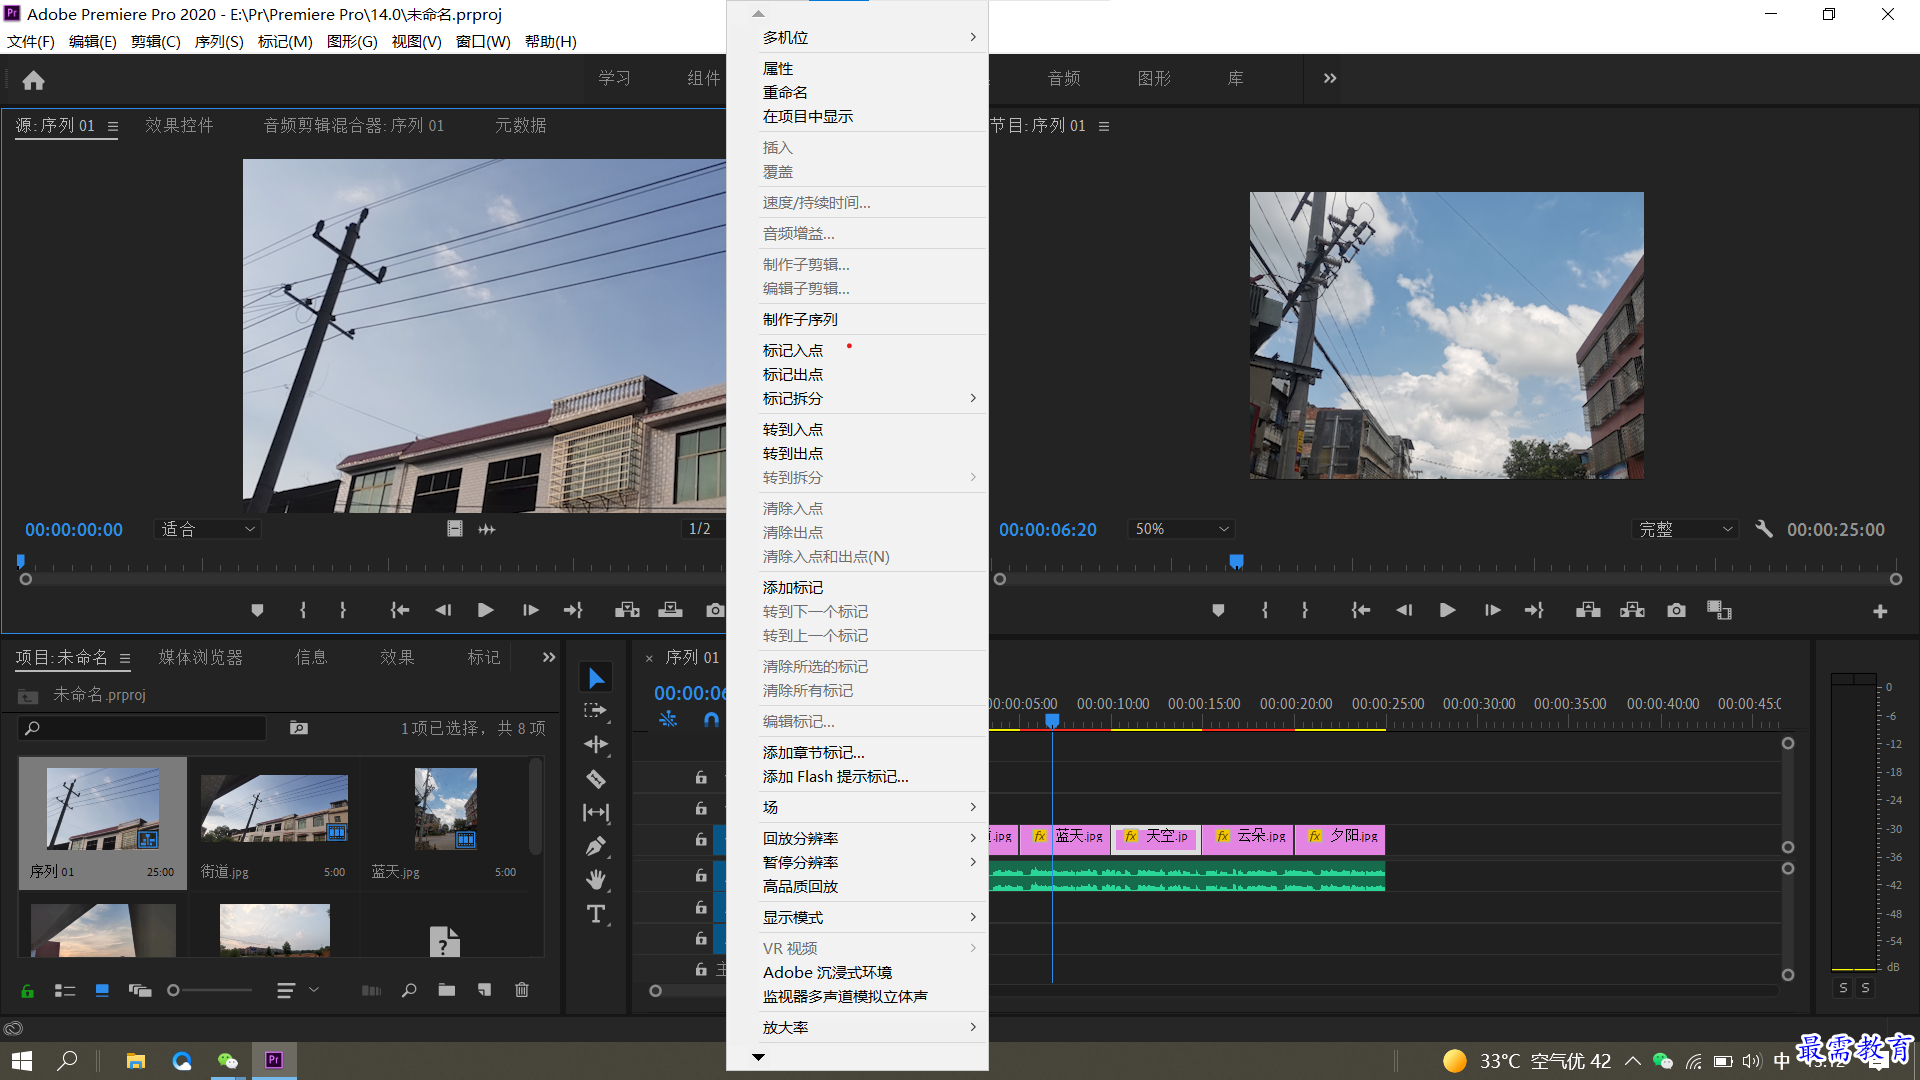Toggle the left Solo S button under audio meters
This screenshot has height=1080, width=1920.
(1844, 987)
